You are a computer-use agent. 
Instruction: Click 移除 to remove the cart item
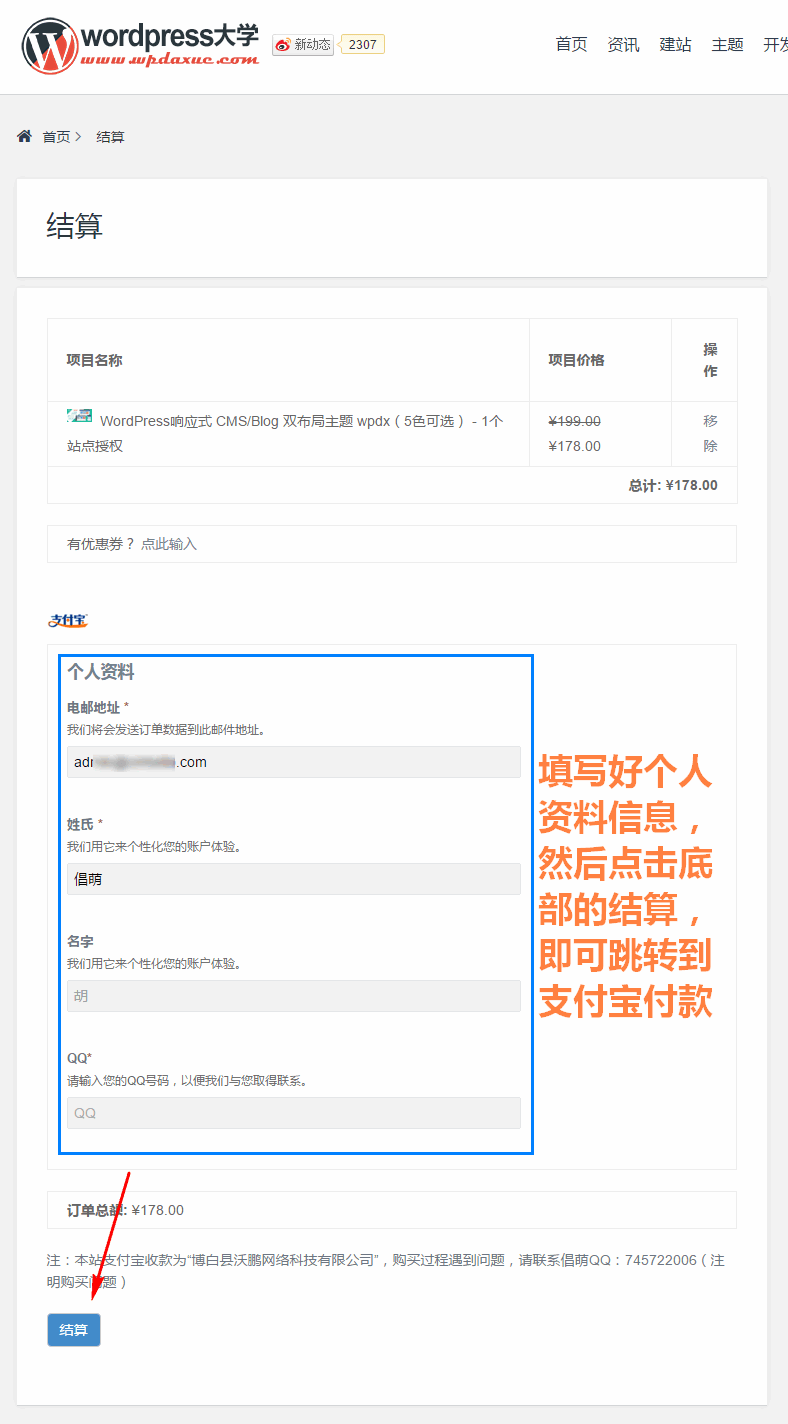point(710,433)
